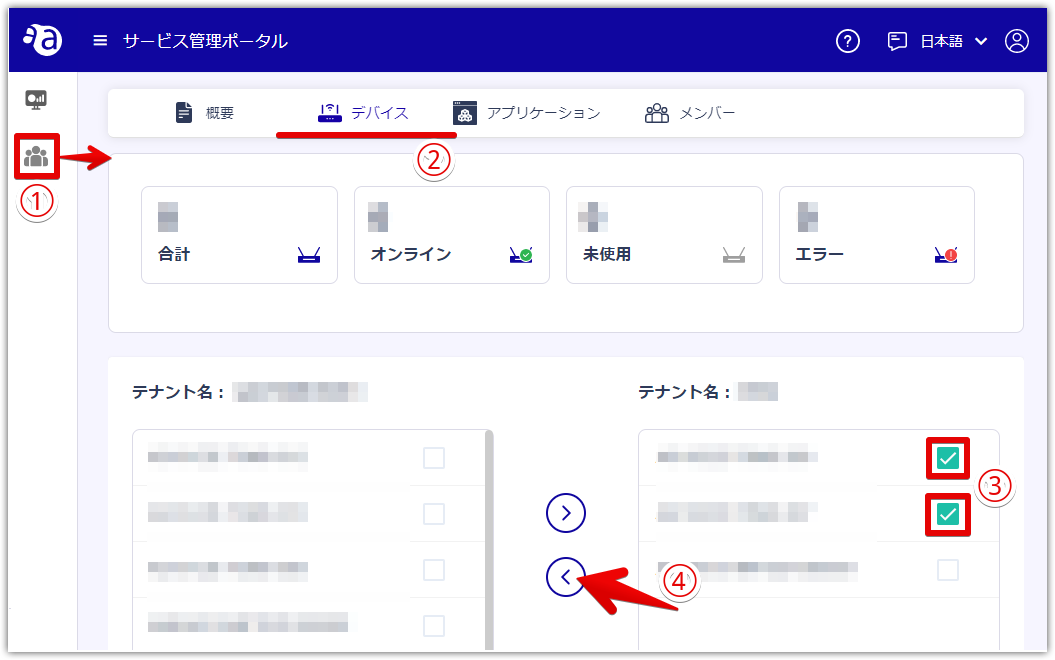Move devices right with the arrow button
This screenshot has width=1055, height=660.
[x=566, y=513]
